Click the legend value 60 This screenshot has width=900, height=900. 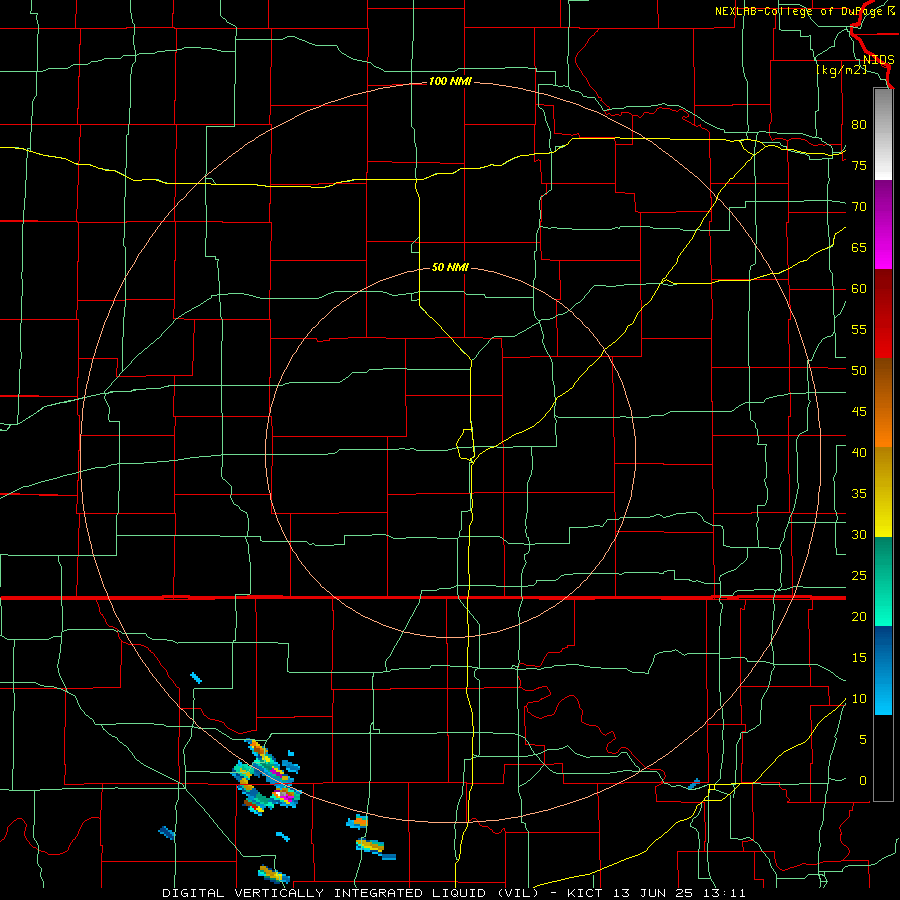pyautogui.click(x=859, y=289)
